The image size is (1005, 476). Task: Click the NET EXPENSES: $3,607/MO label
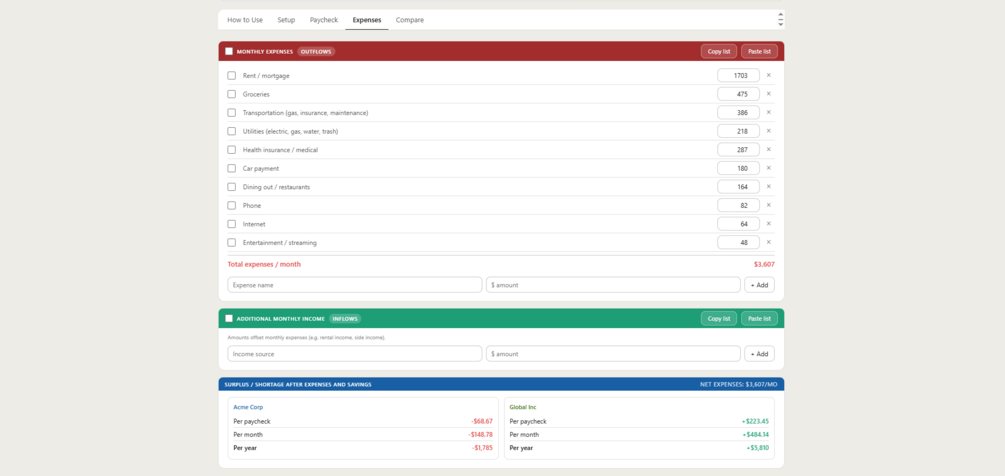click(x=738, y=384)
